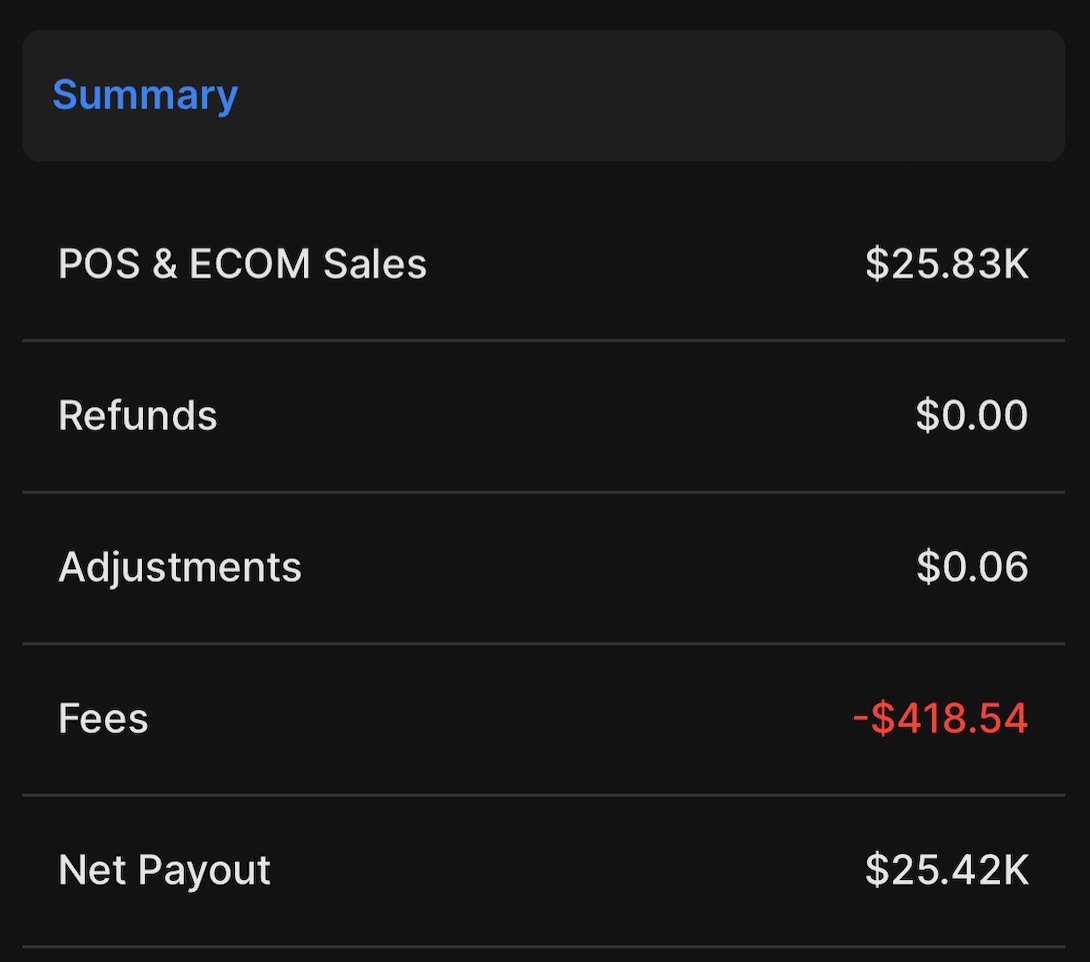Open the POS & ECOM Sales row
1090x962 pixels.
pyautogui.click(x=544, y=264)
